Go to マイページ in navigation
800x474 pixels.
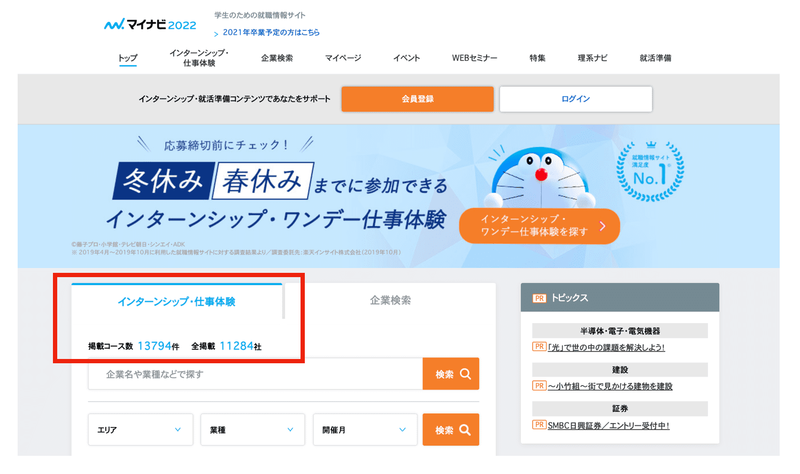(x=343, y=58)
